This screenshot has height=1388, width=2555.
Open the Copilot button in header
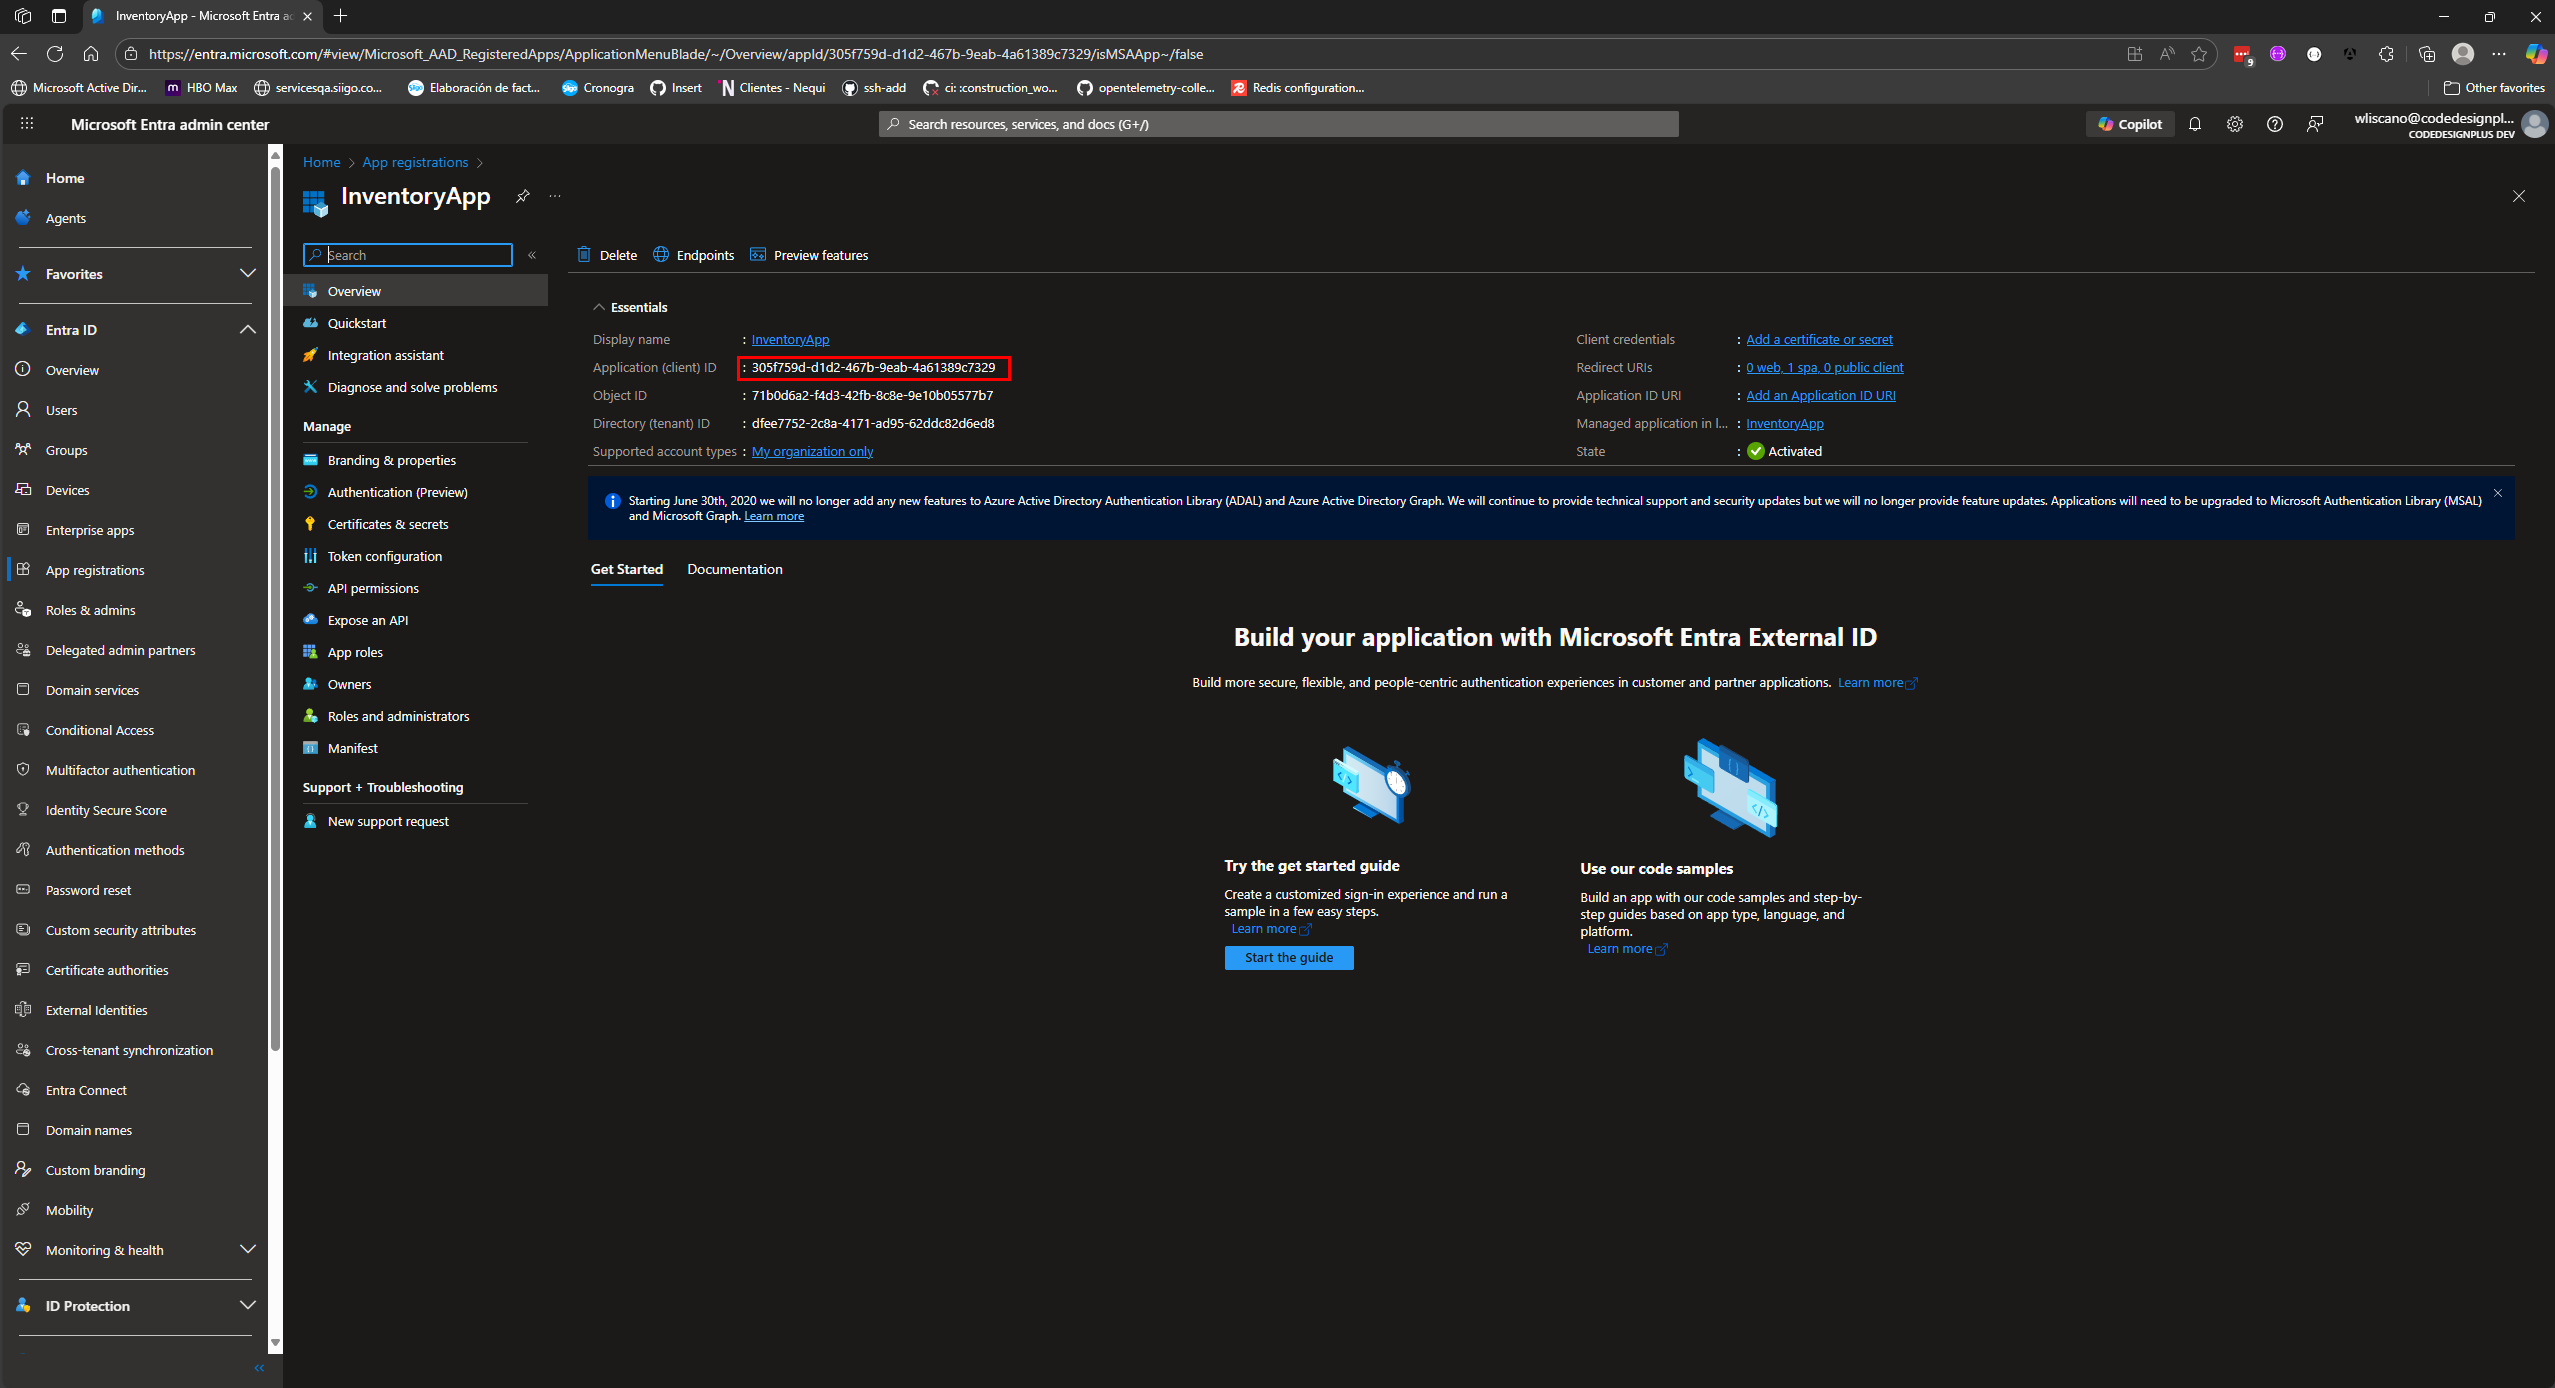click(2130, 124)
